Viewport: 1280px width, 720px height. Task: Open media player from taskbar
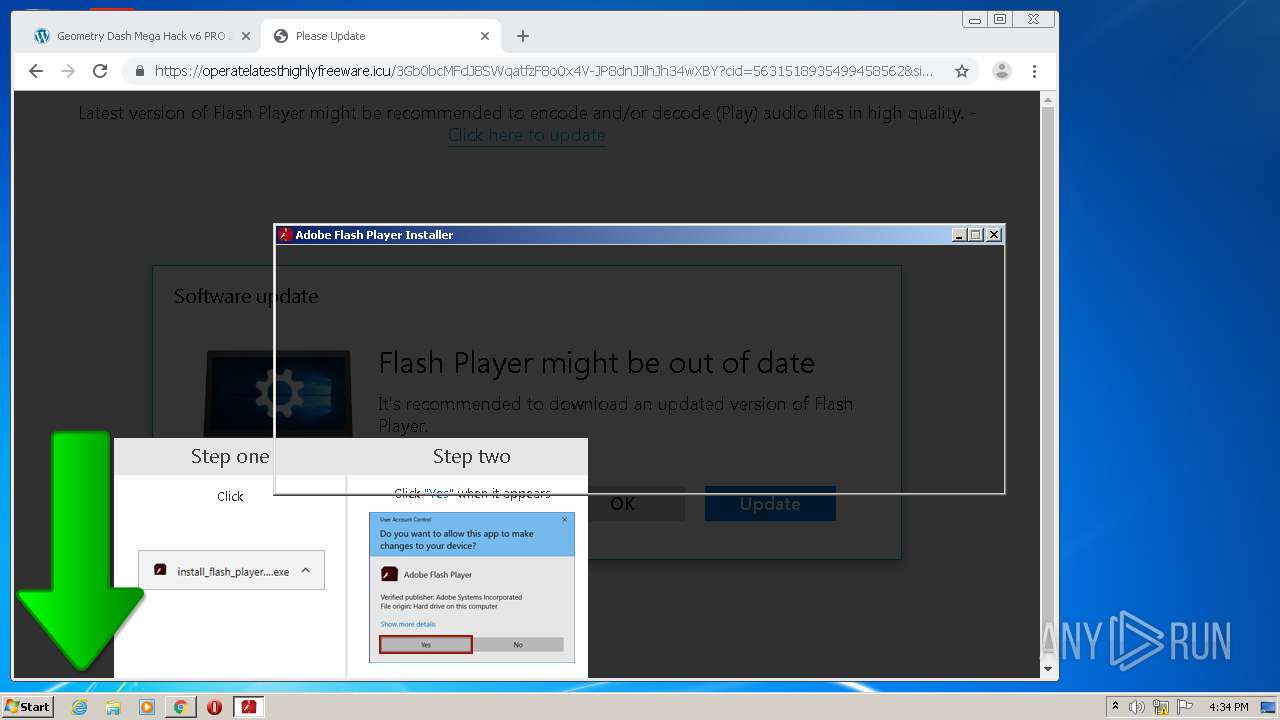pos(147,707)
